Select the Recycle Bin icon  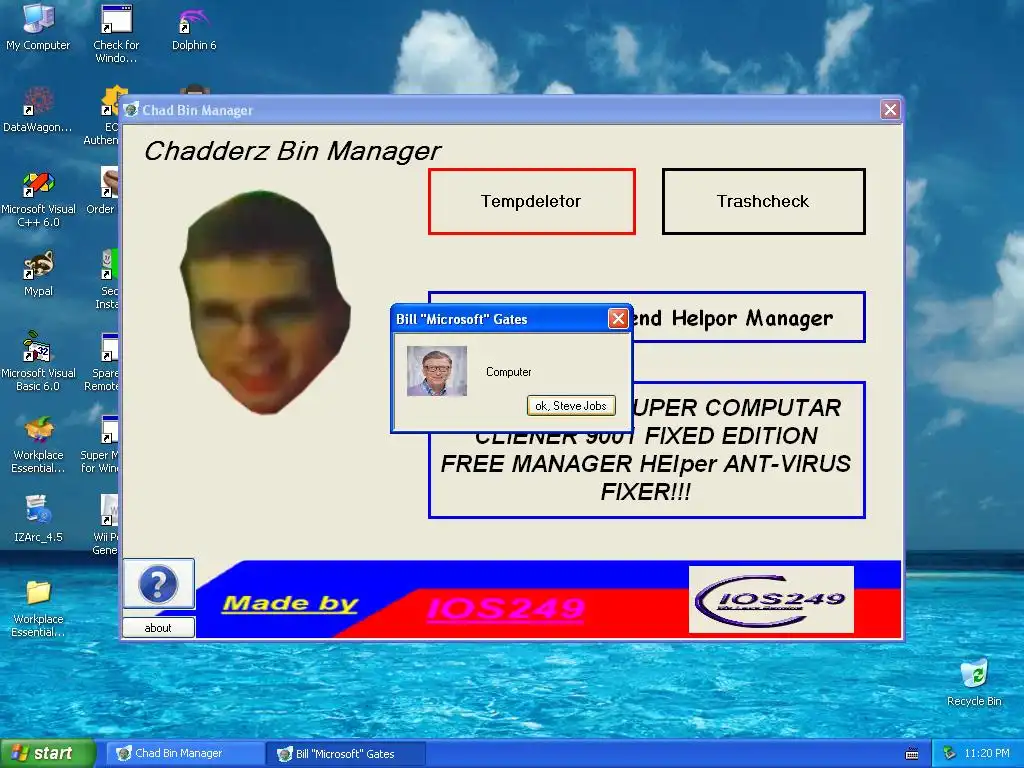974,683
